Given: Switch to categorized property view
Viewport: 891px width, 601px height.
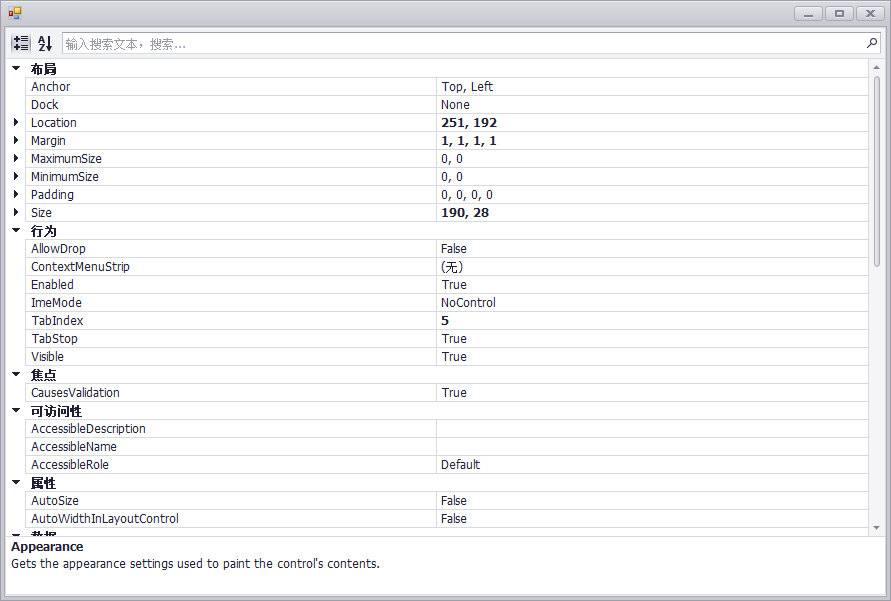Looking at the screenshot, I should (x=21, y=43).
